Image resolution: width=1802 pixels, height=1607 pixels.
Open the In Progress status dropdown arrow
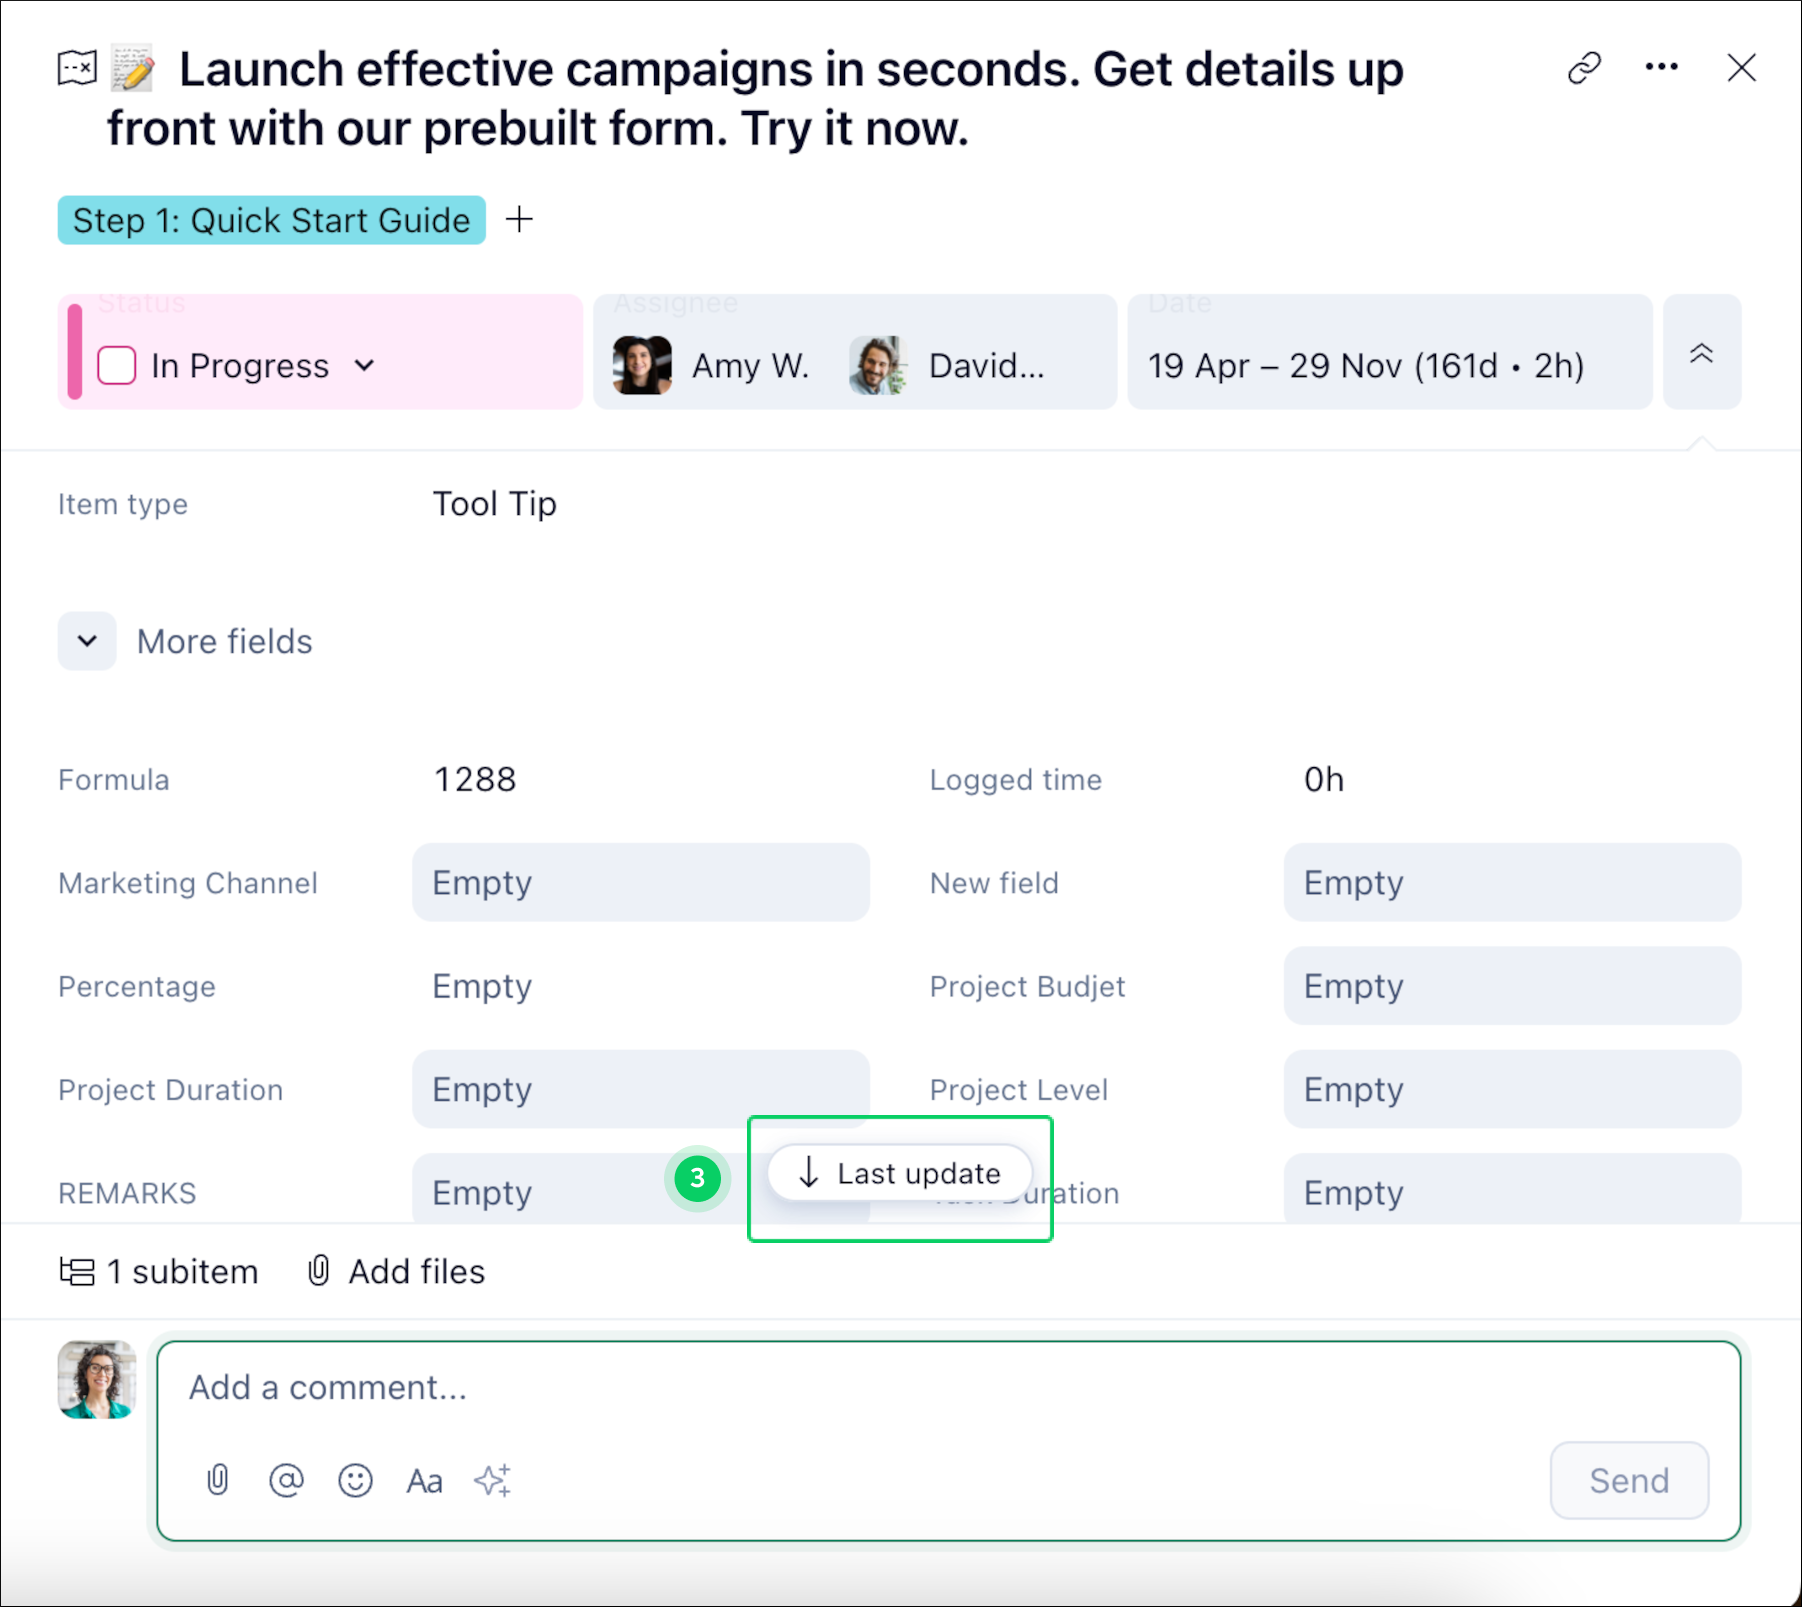365,365
